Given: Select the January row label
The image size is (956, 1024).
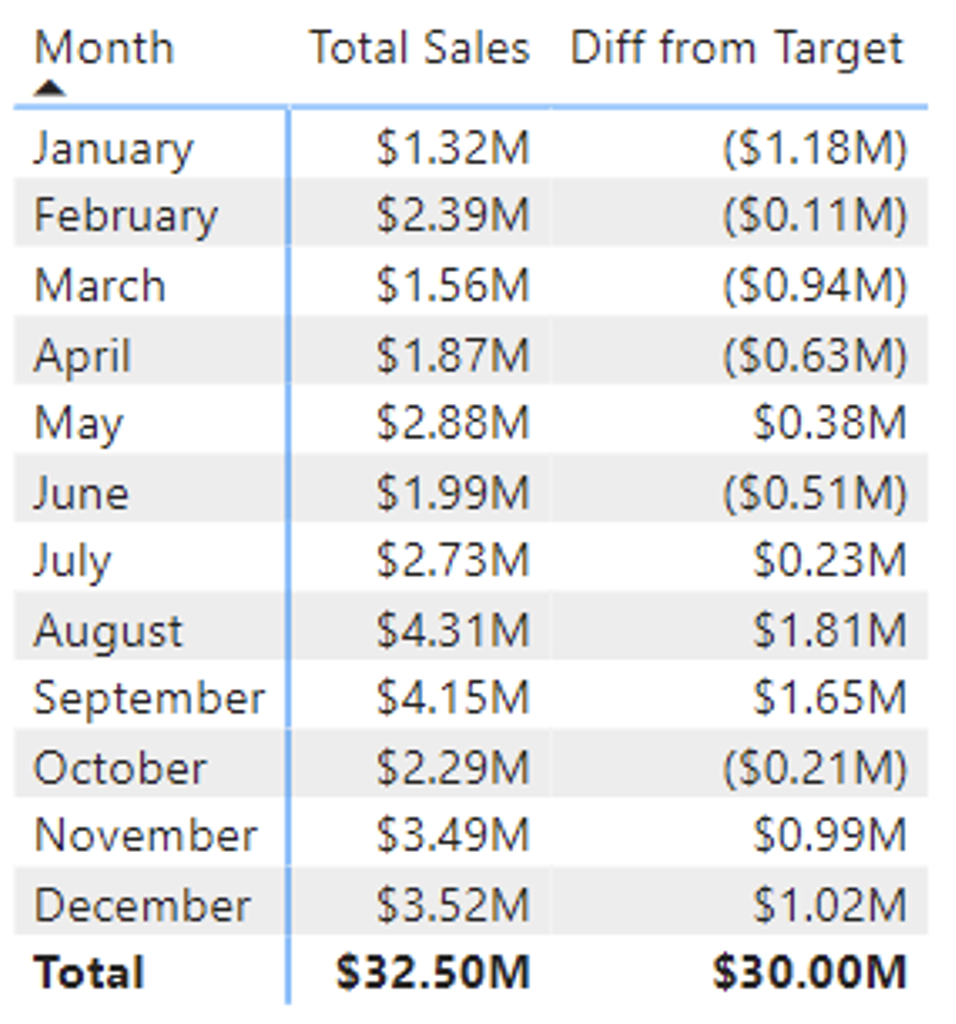Looking at the screenshot, I should [x=113, y=149].
